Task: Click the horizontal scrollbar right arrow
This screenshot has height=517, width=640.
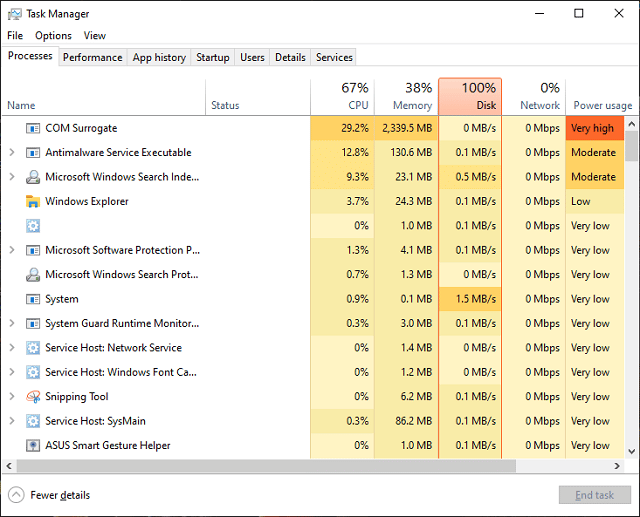Action: [617, 466]
